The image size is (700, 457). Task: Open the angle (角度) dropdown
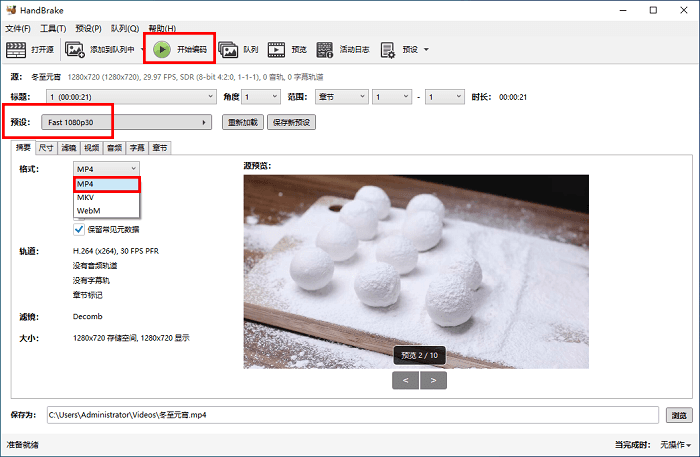pyautogui.click(x=261, y=97)
